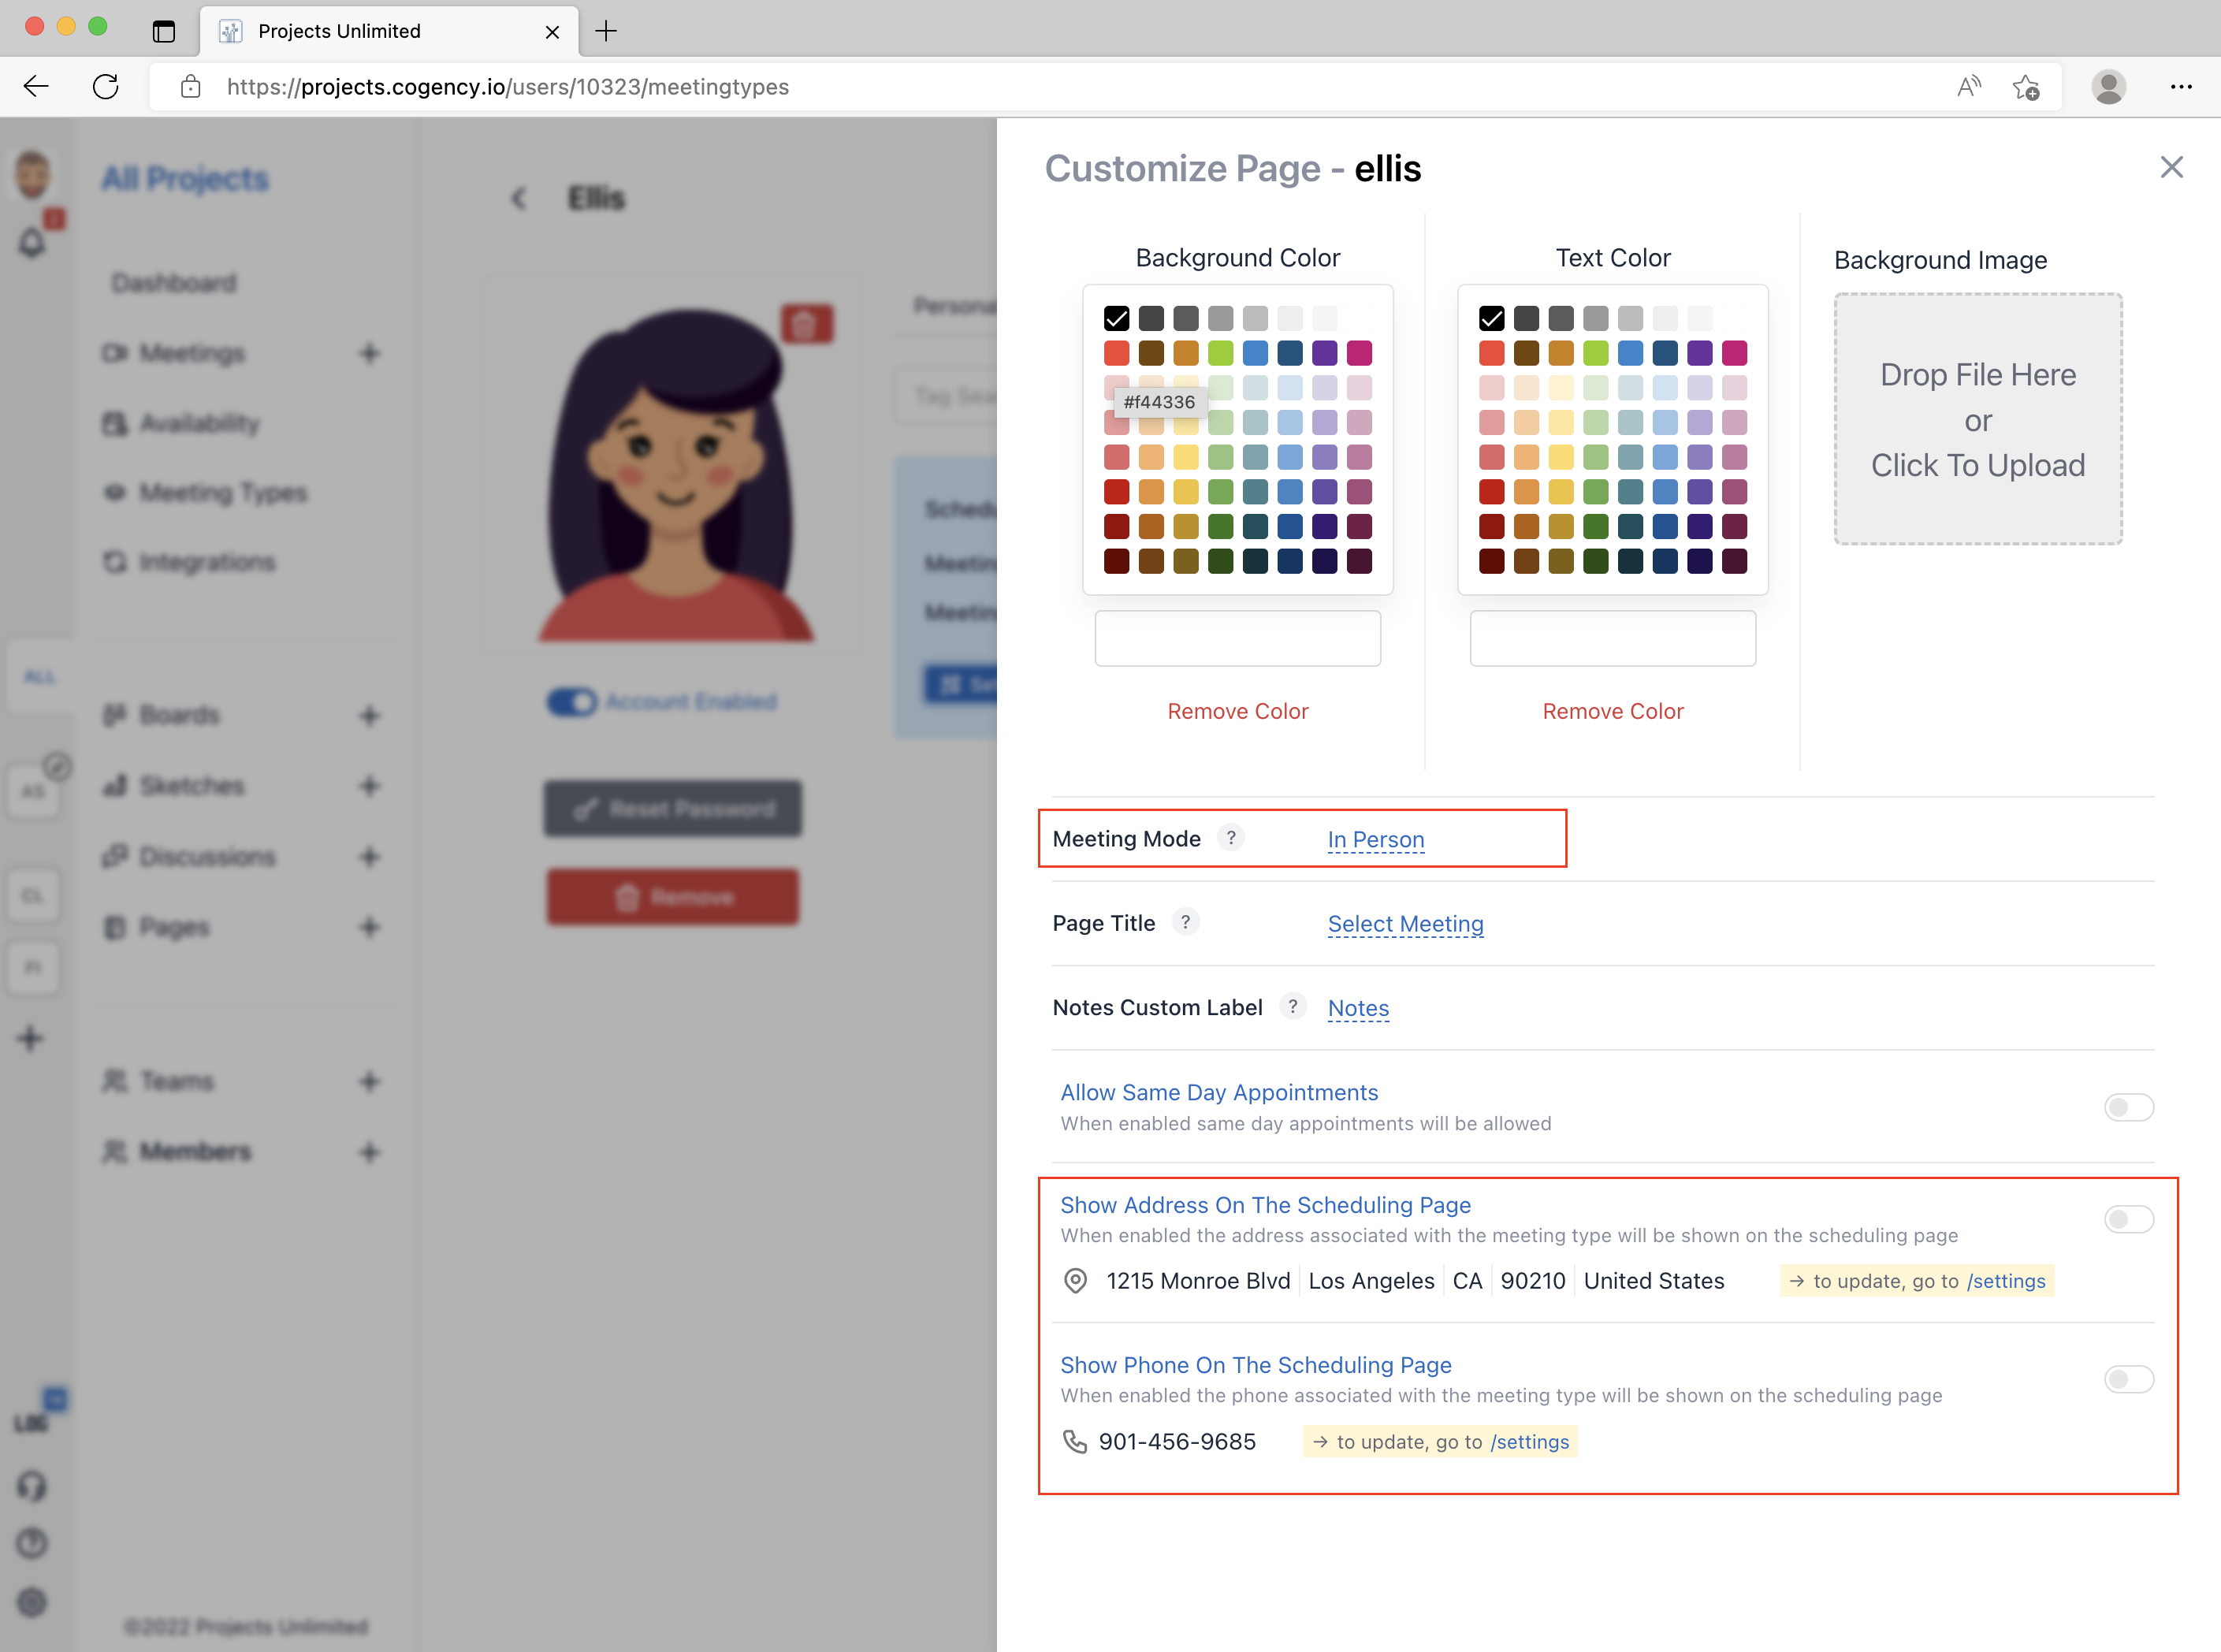Enable Allow Same Day Appointments toggle

[x=2128, y=1107]
